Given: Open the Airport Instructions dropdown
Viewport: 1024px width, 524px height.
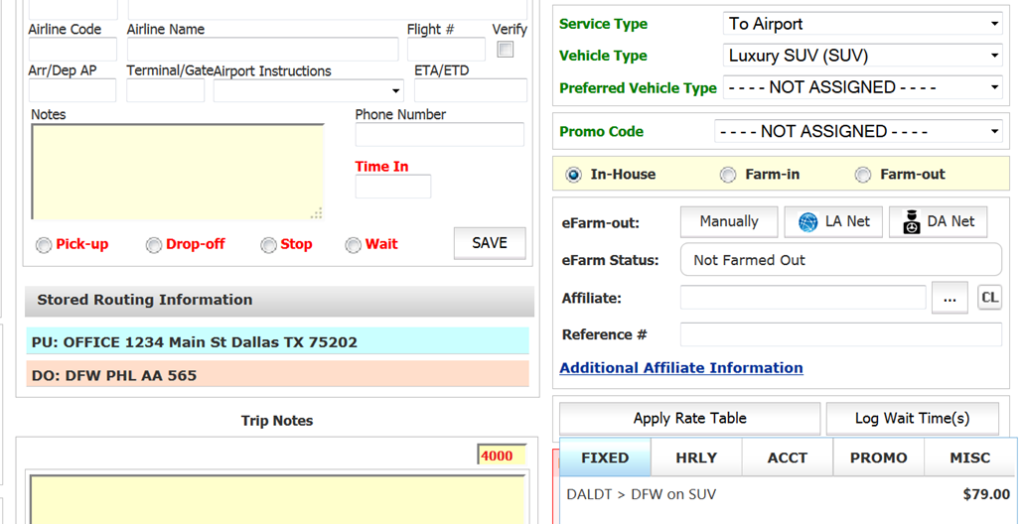Looking at the screenshot, I should pos(308,91).
